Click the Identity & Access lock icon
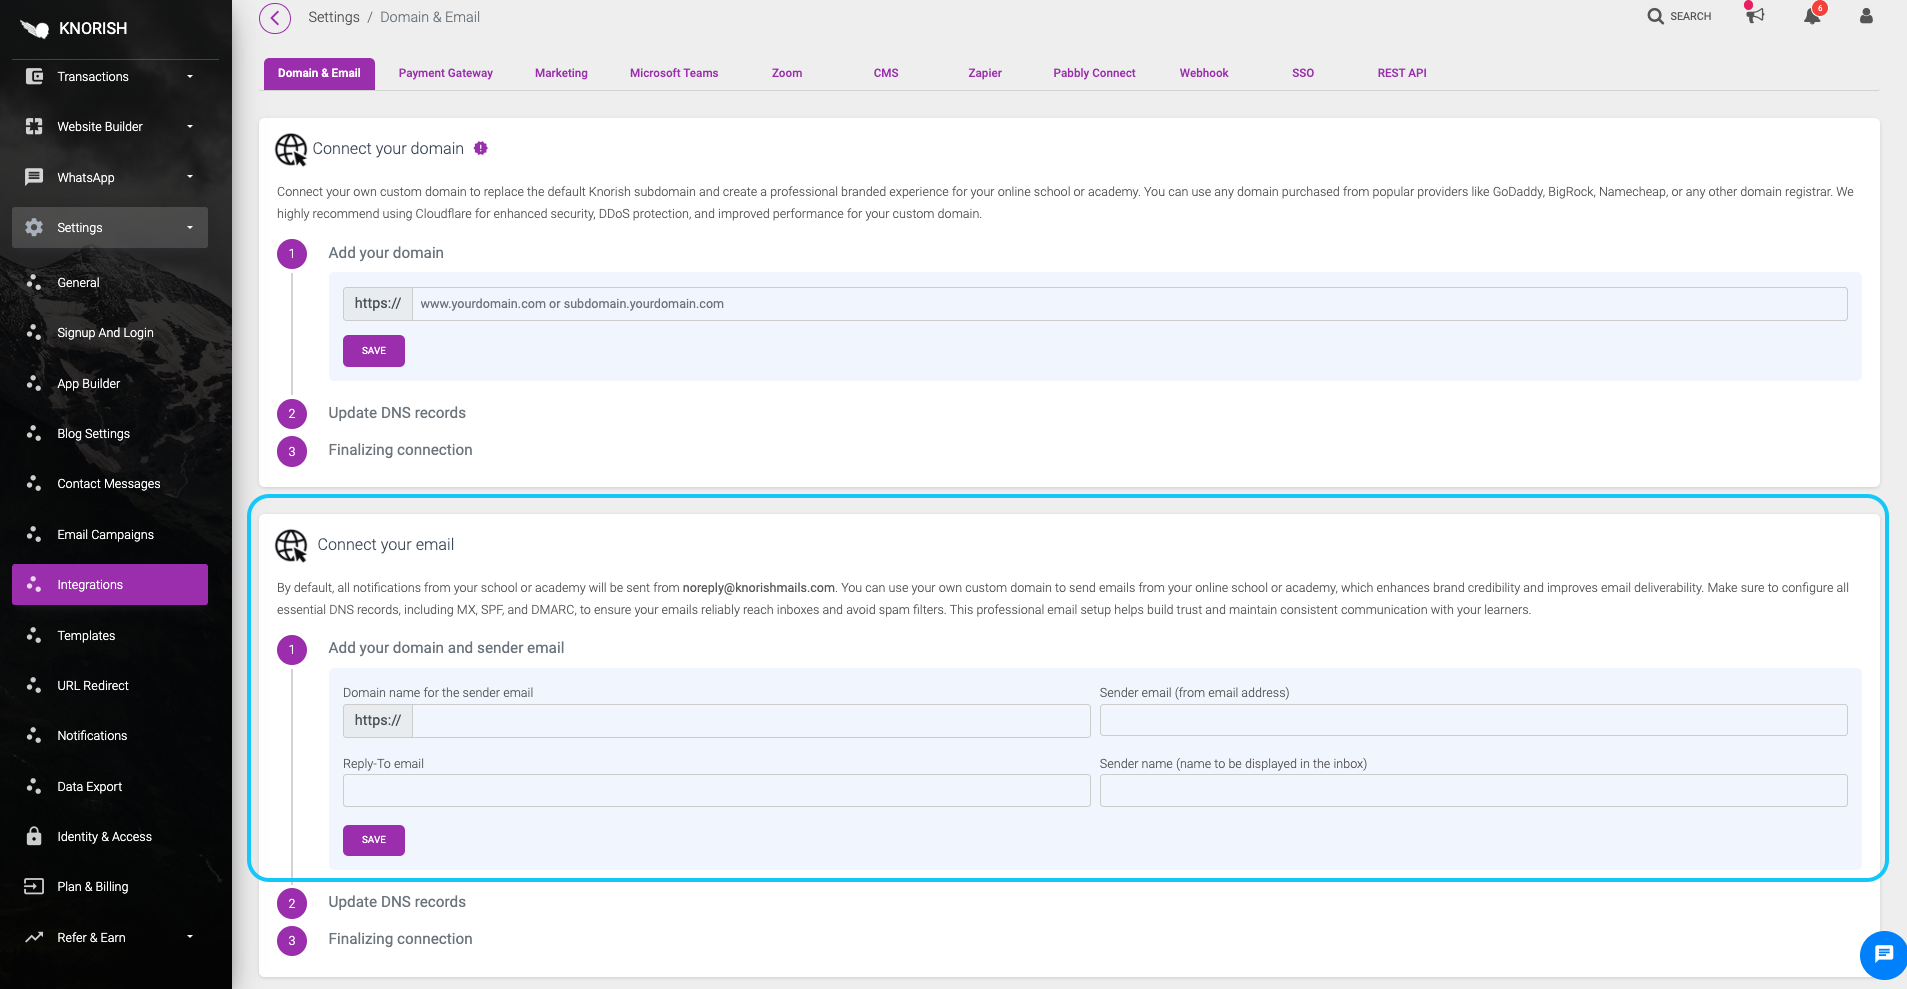Image resolution: width=1907 pixels, height=989 pixels. pyautogui.click(x=34, y=836)
